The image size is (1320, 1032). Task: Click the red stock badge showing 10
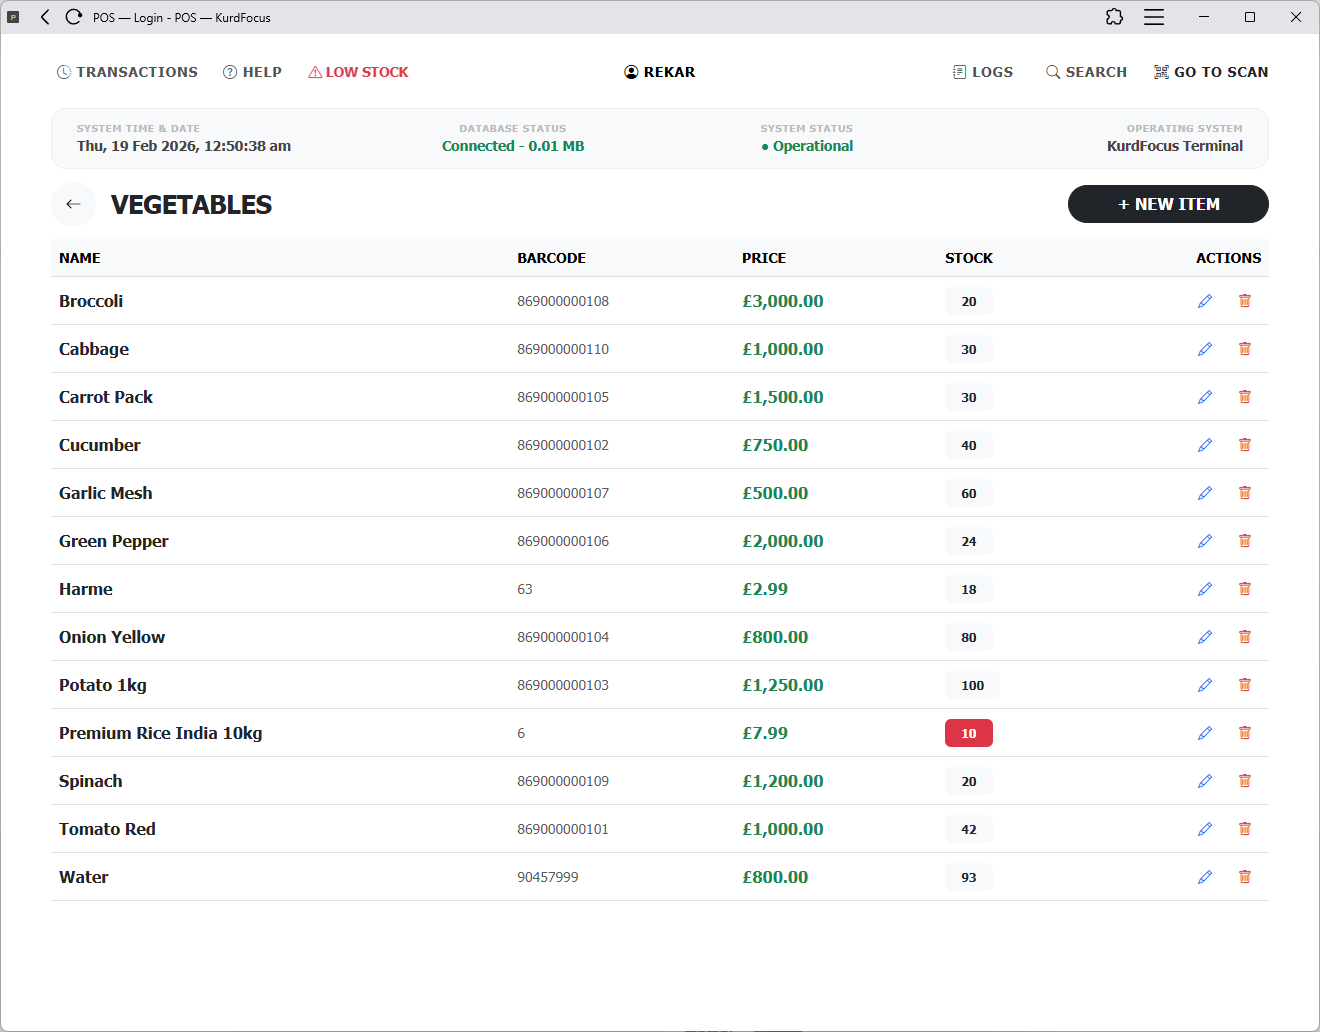pyautogui.click(x=968, y=733)
